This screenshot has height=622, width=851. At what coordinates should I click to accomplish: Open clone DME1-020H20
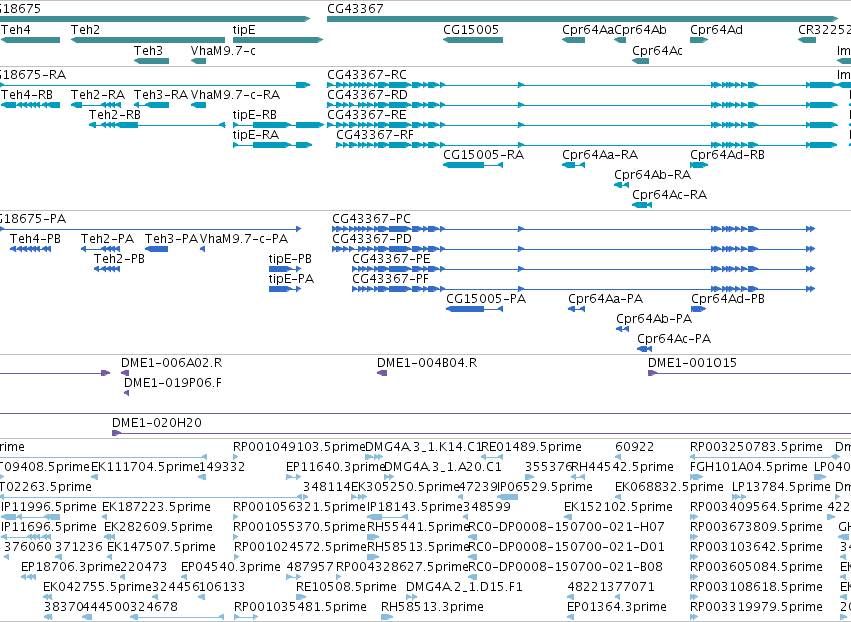[x=481, y=433]
